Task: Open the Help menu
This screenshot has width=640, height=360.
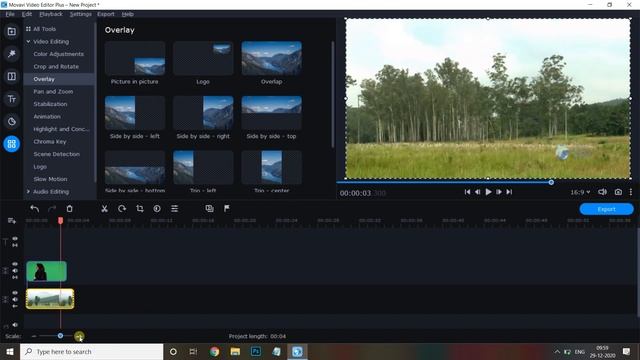Action: click(128, 14)
